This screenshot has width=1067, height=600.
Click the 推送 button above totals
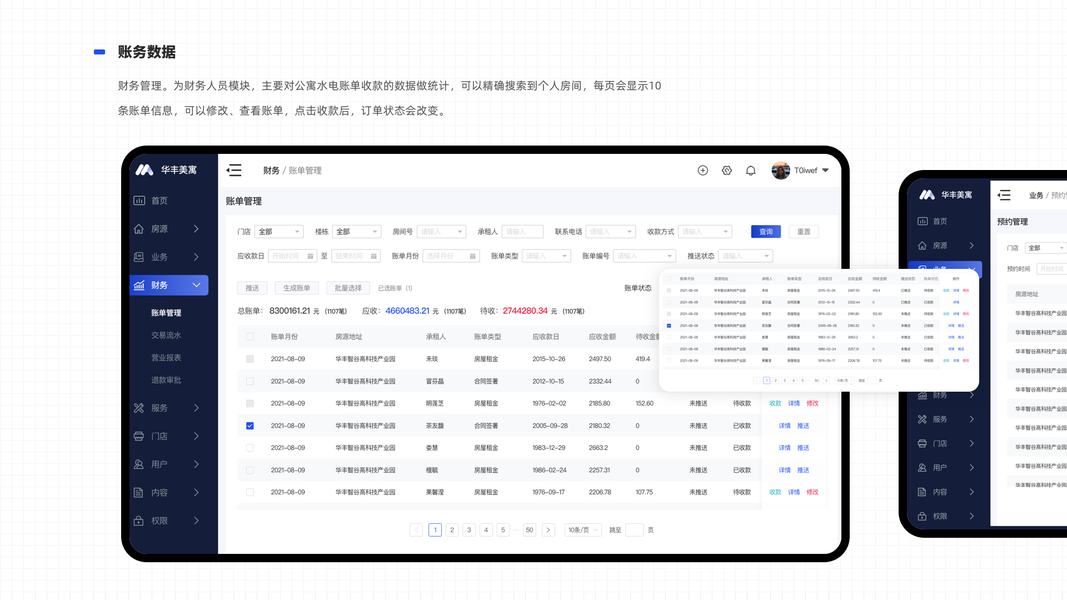coord(252,288)
